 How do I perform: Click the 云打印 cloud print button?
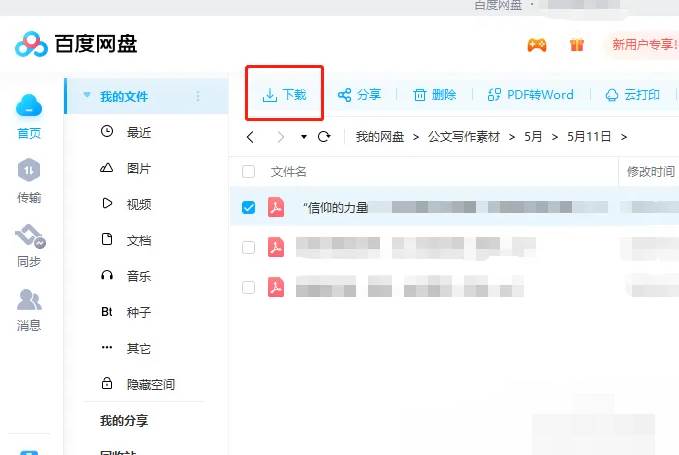(633, 95)
